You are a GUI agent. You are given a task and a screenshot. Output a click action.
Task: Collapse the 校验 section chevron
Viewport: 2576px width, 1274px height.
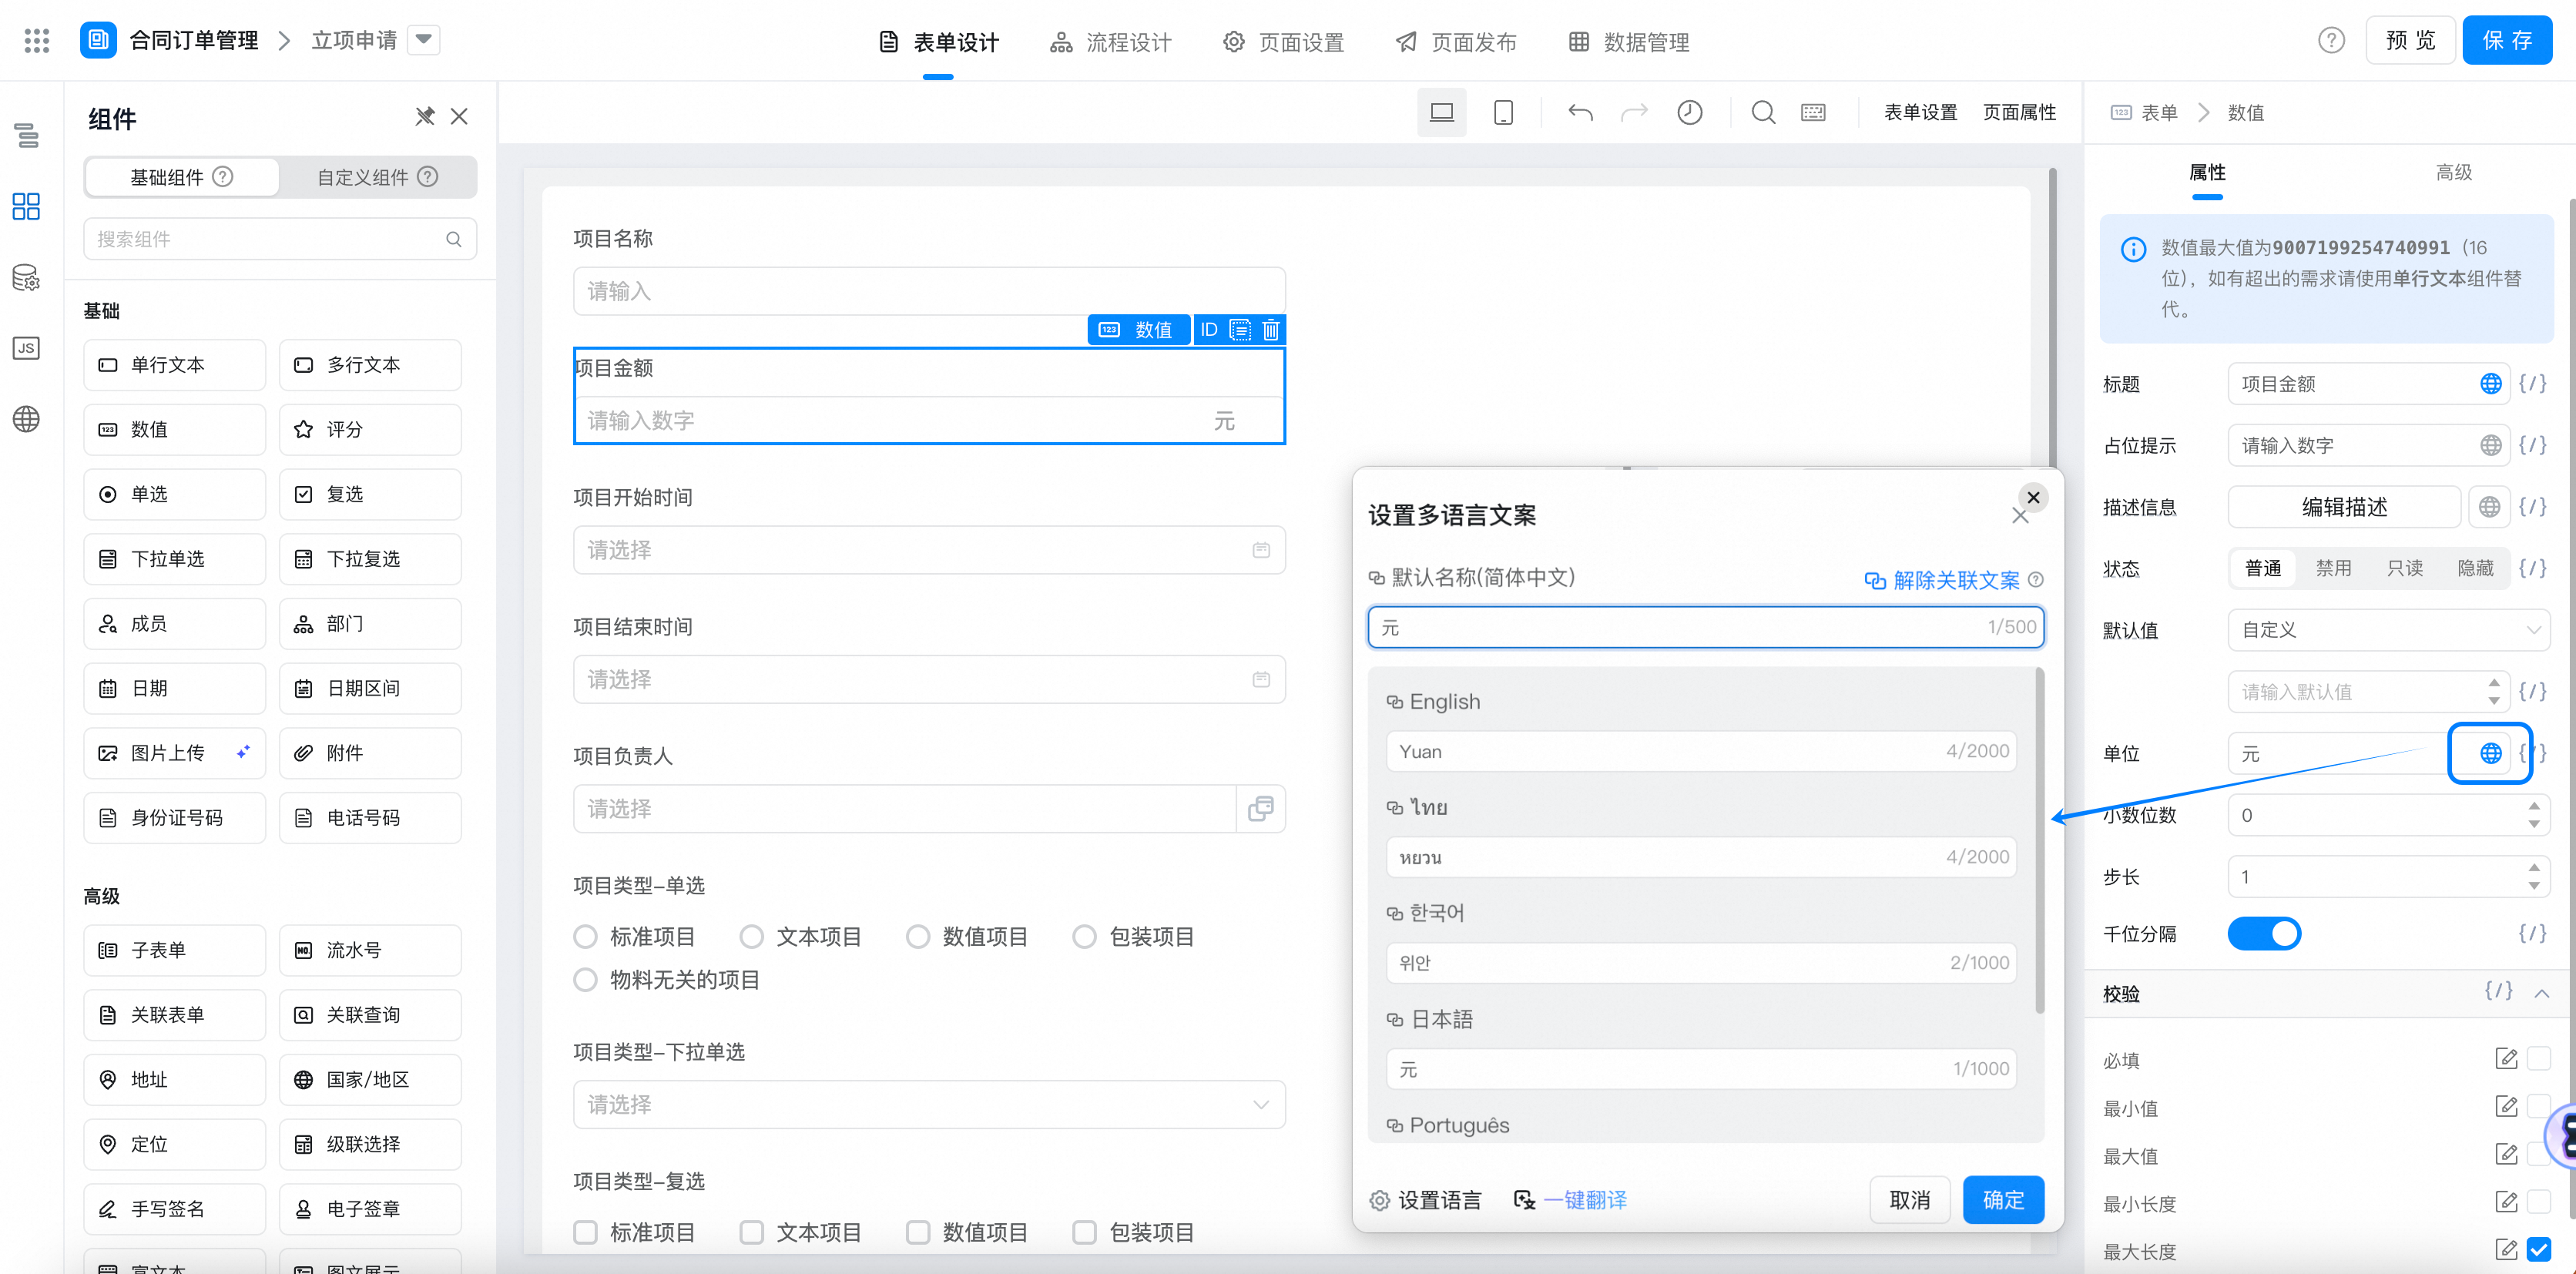(2541, 993)
